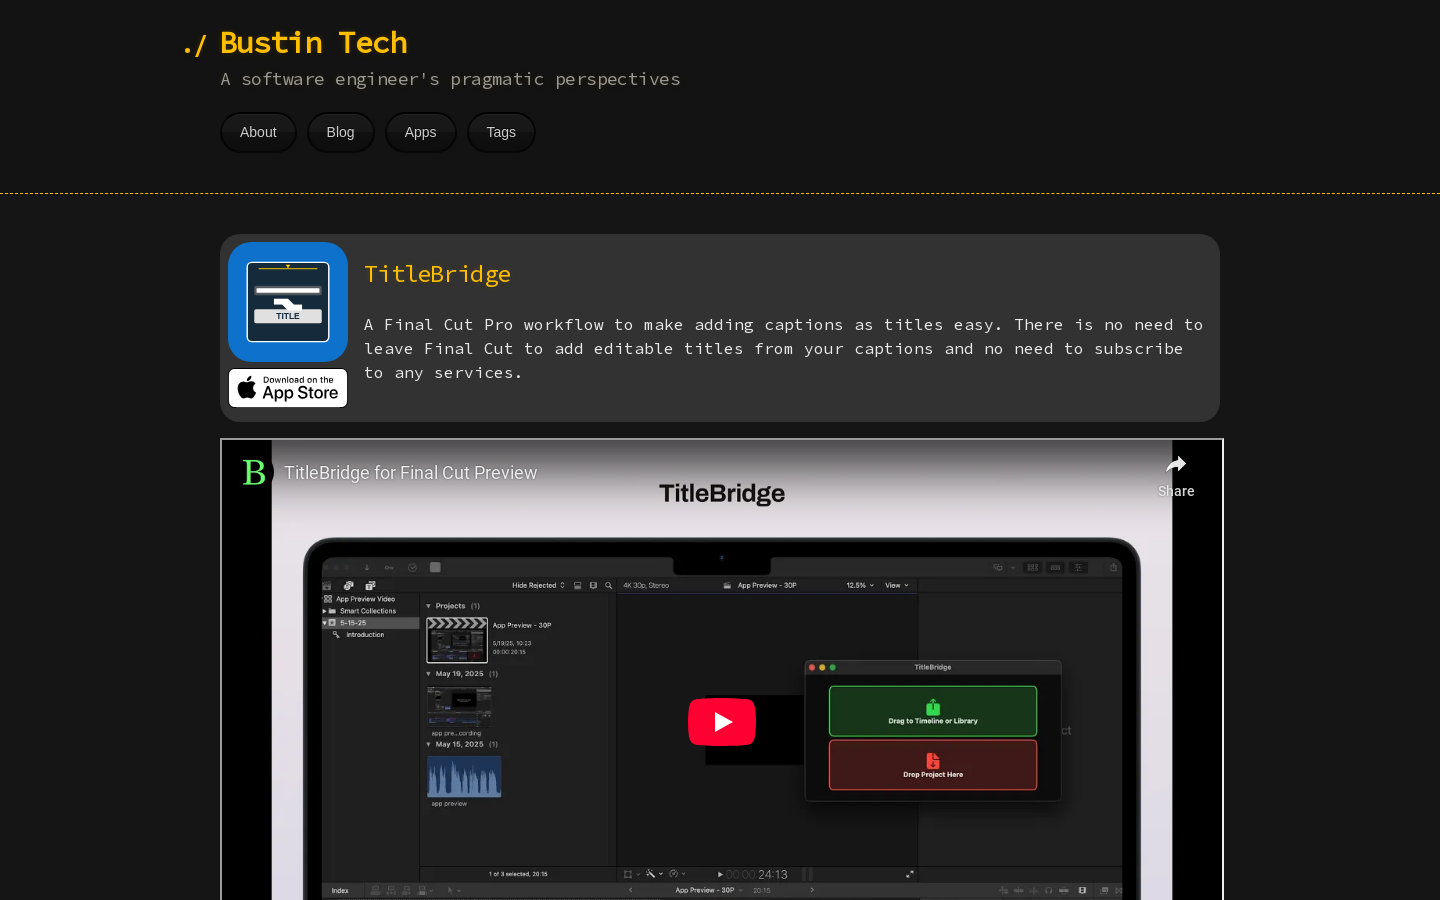The width and height of the screenshot is (1440, 900).
Task: Click Download on the App Store badge
Action: [288, 388]
